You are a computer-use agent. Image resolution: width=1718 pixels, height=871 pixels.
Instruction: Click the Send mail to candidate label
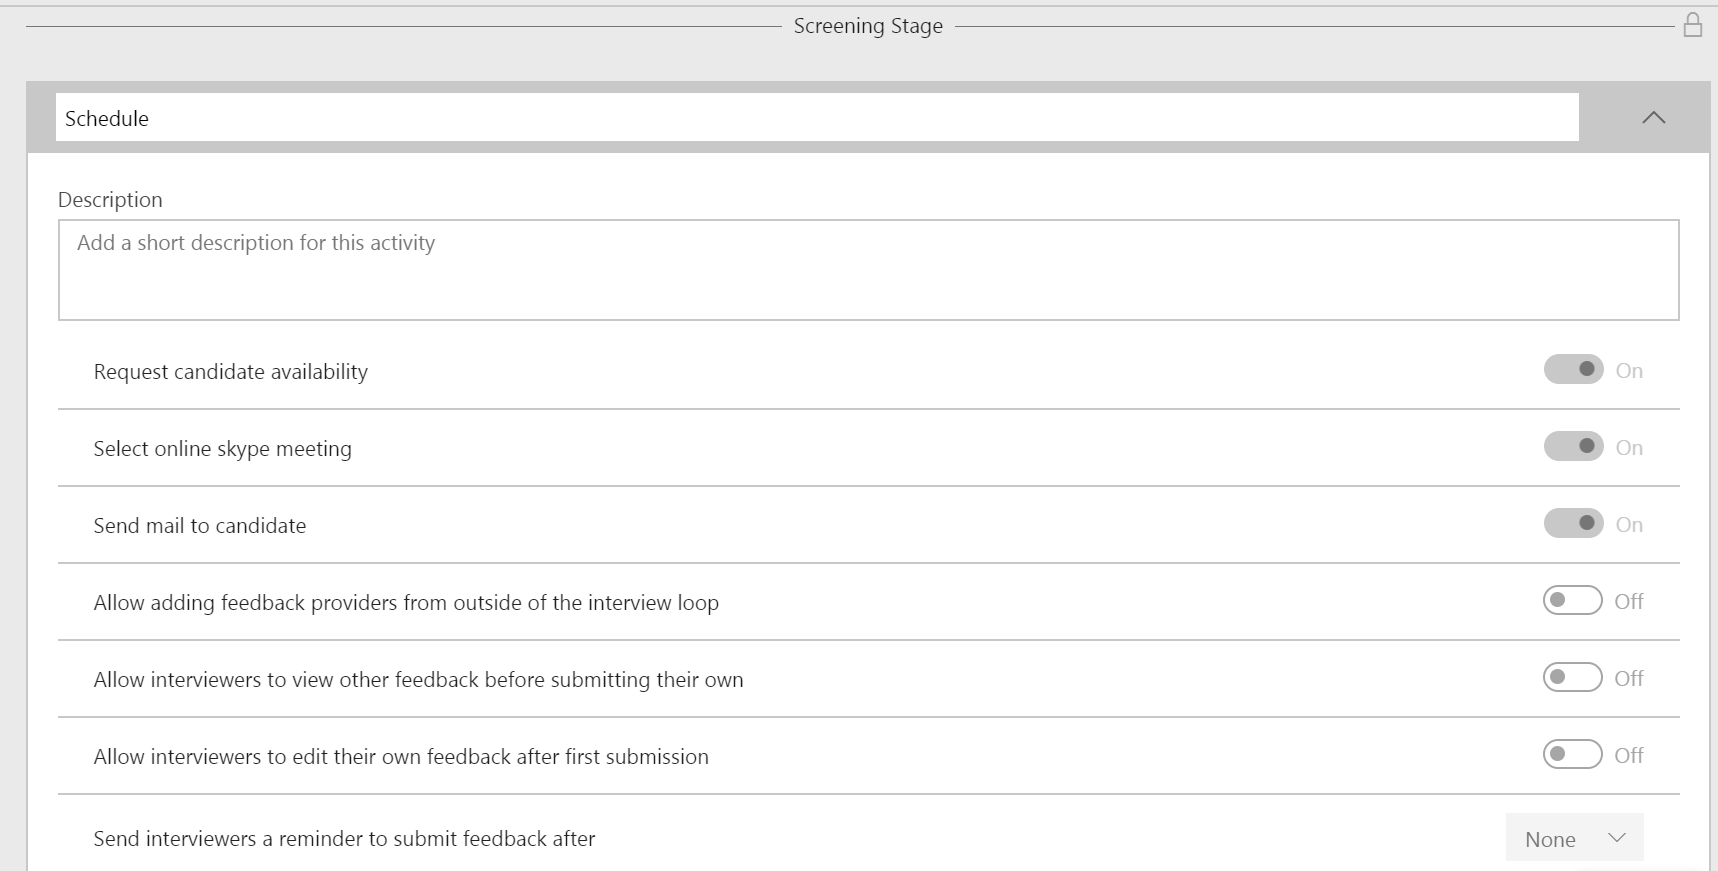[x=200, y=526]
